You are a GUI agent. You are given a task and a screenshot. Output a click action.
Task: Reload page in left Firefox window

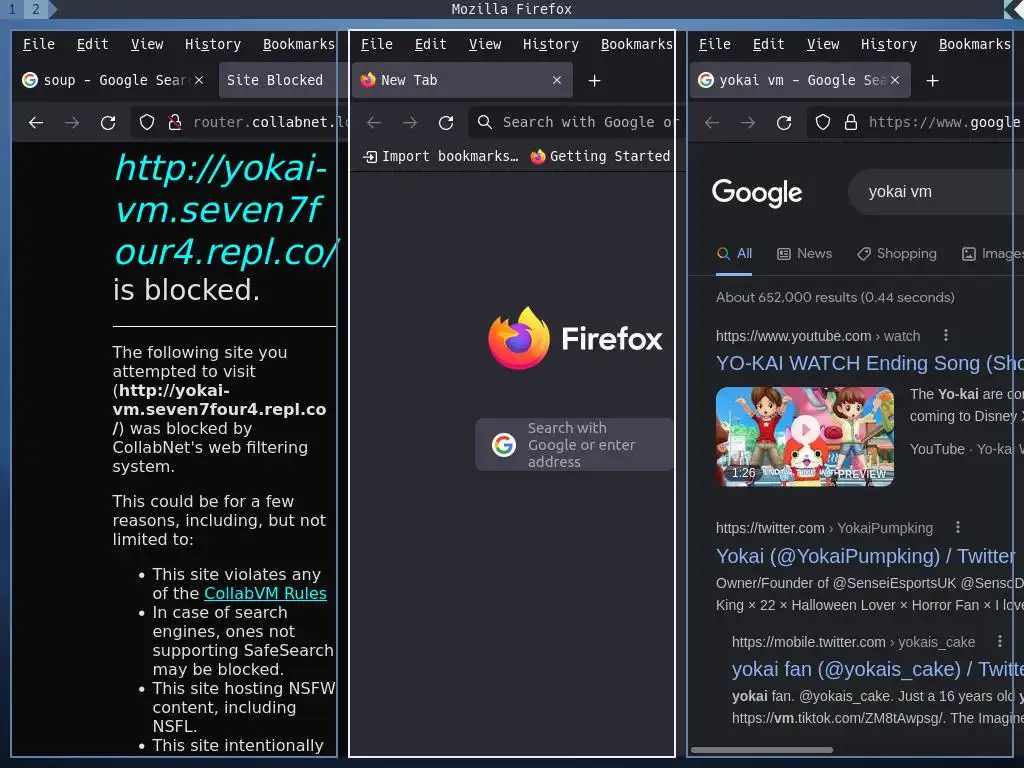[x=108, y=122]
